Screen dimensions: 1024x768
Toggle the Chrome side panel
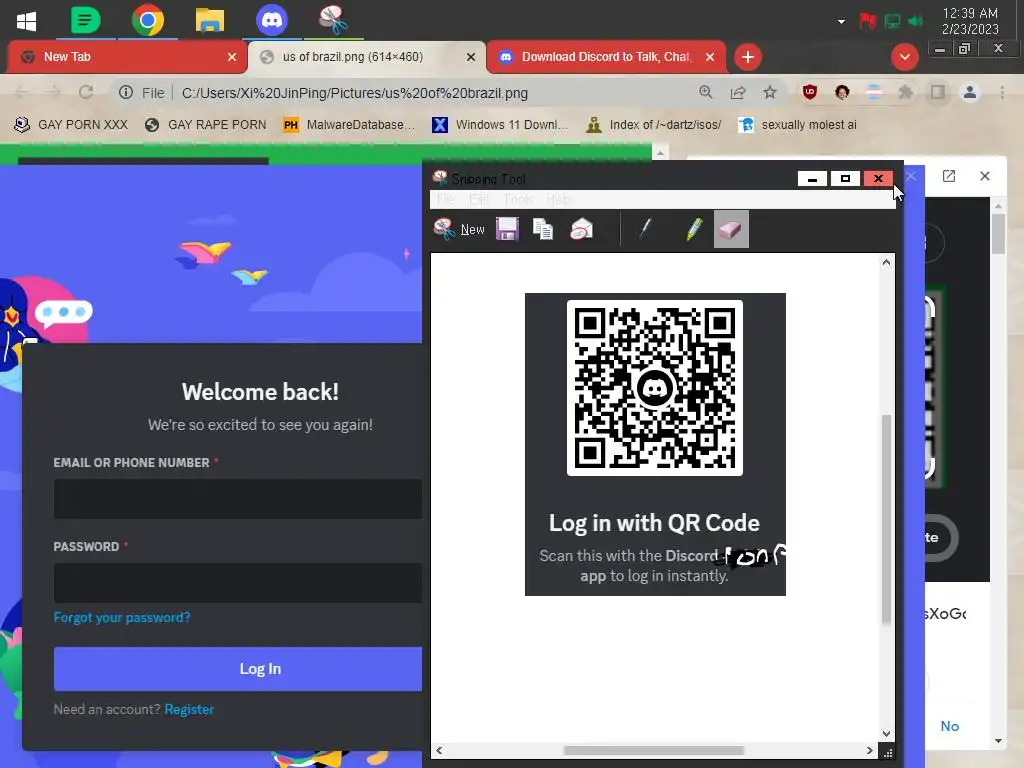tap(938, 93)
